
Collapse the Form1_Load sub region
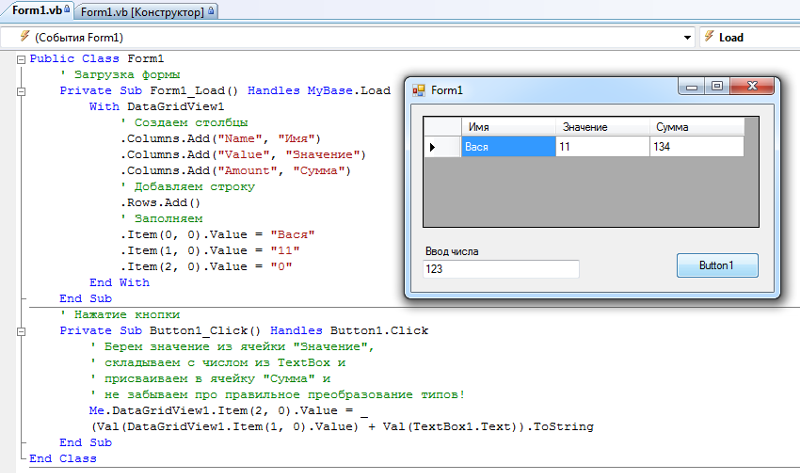tap(21, 91)
